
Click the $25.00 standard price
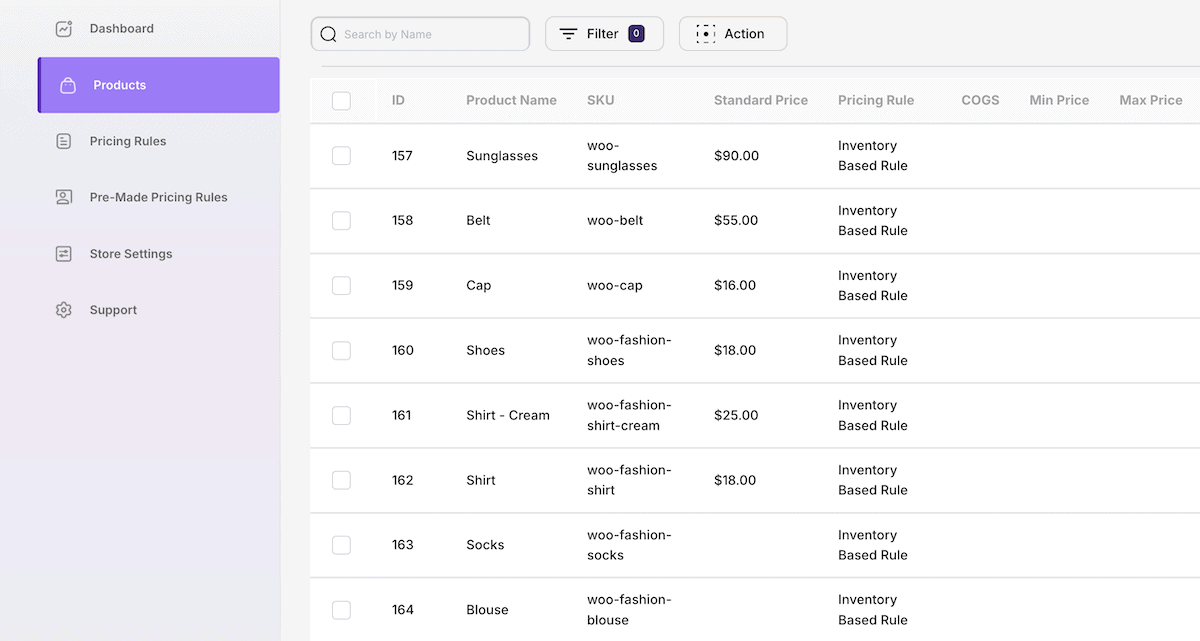[x=736, y=416]
